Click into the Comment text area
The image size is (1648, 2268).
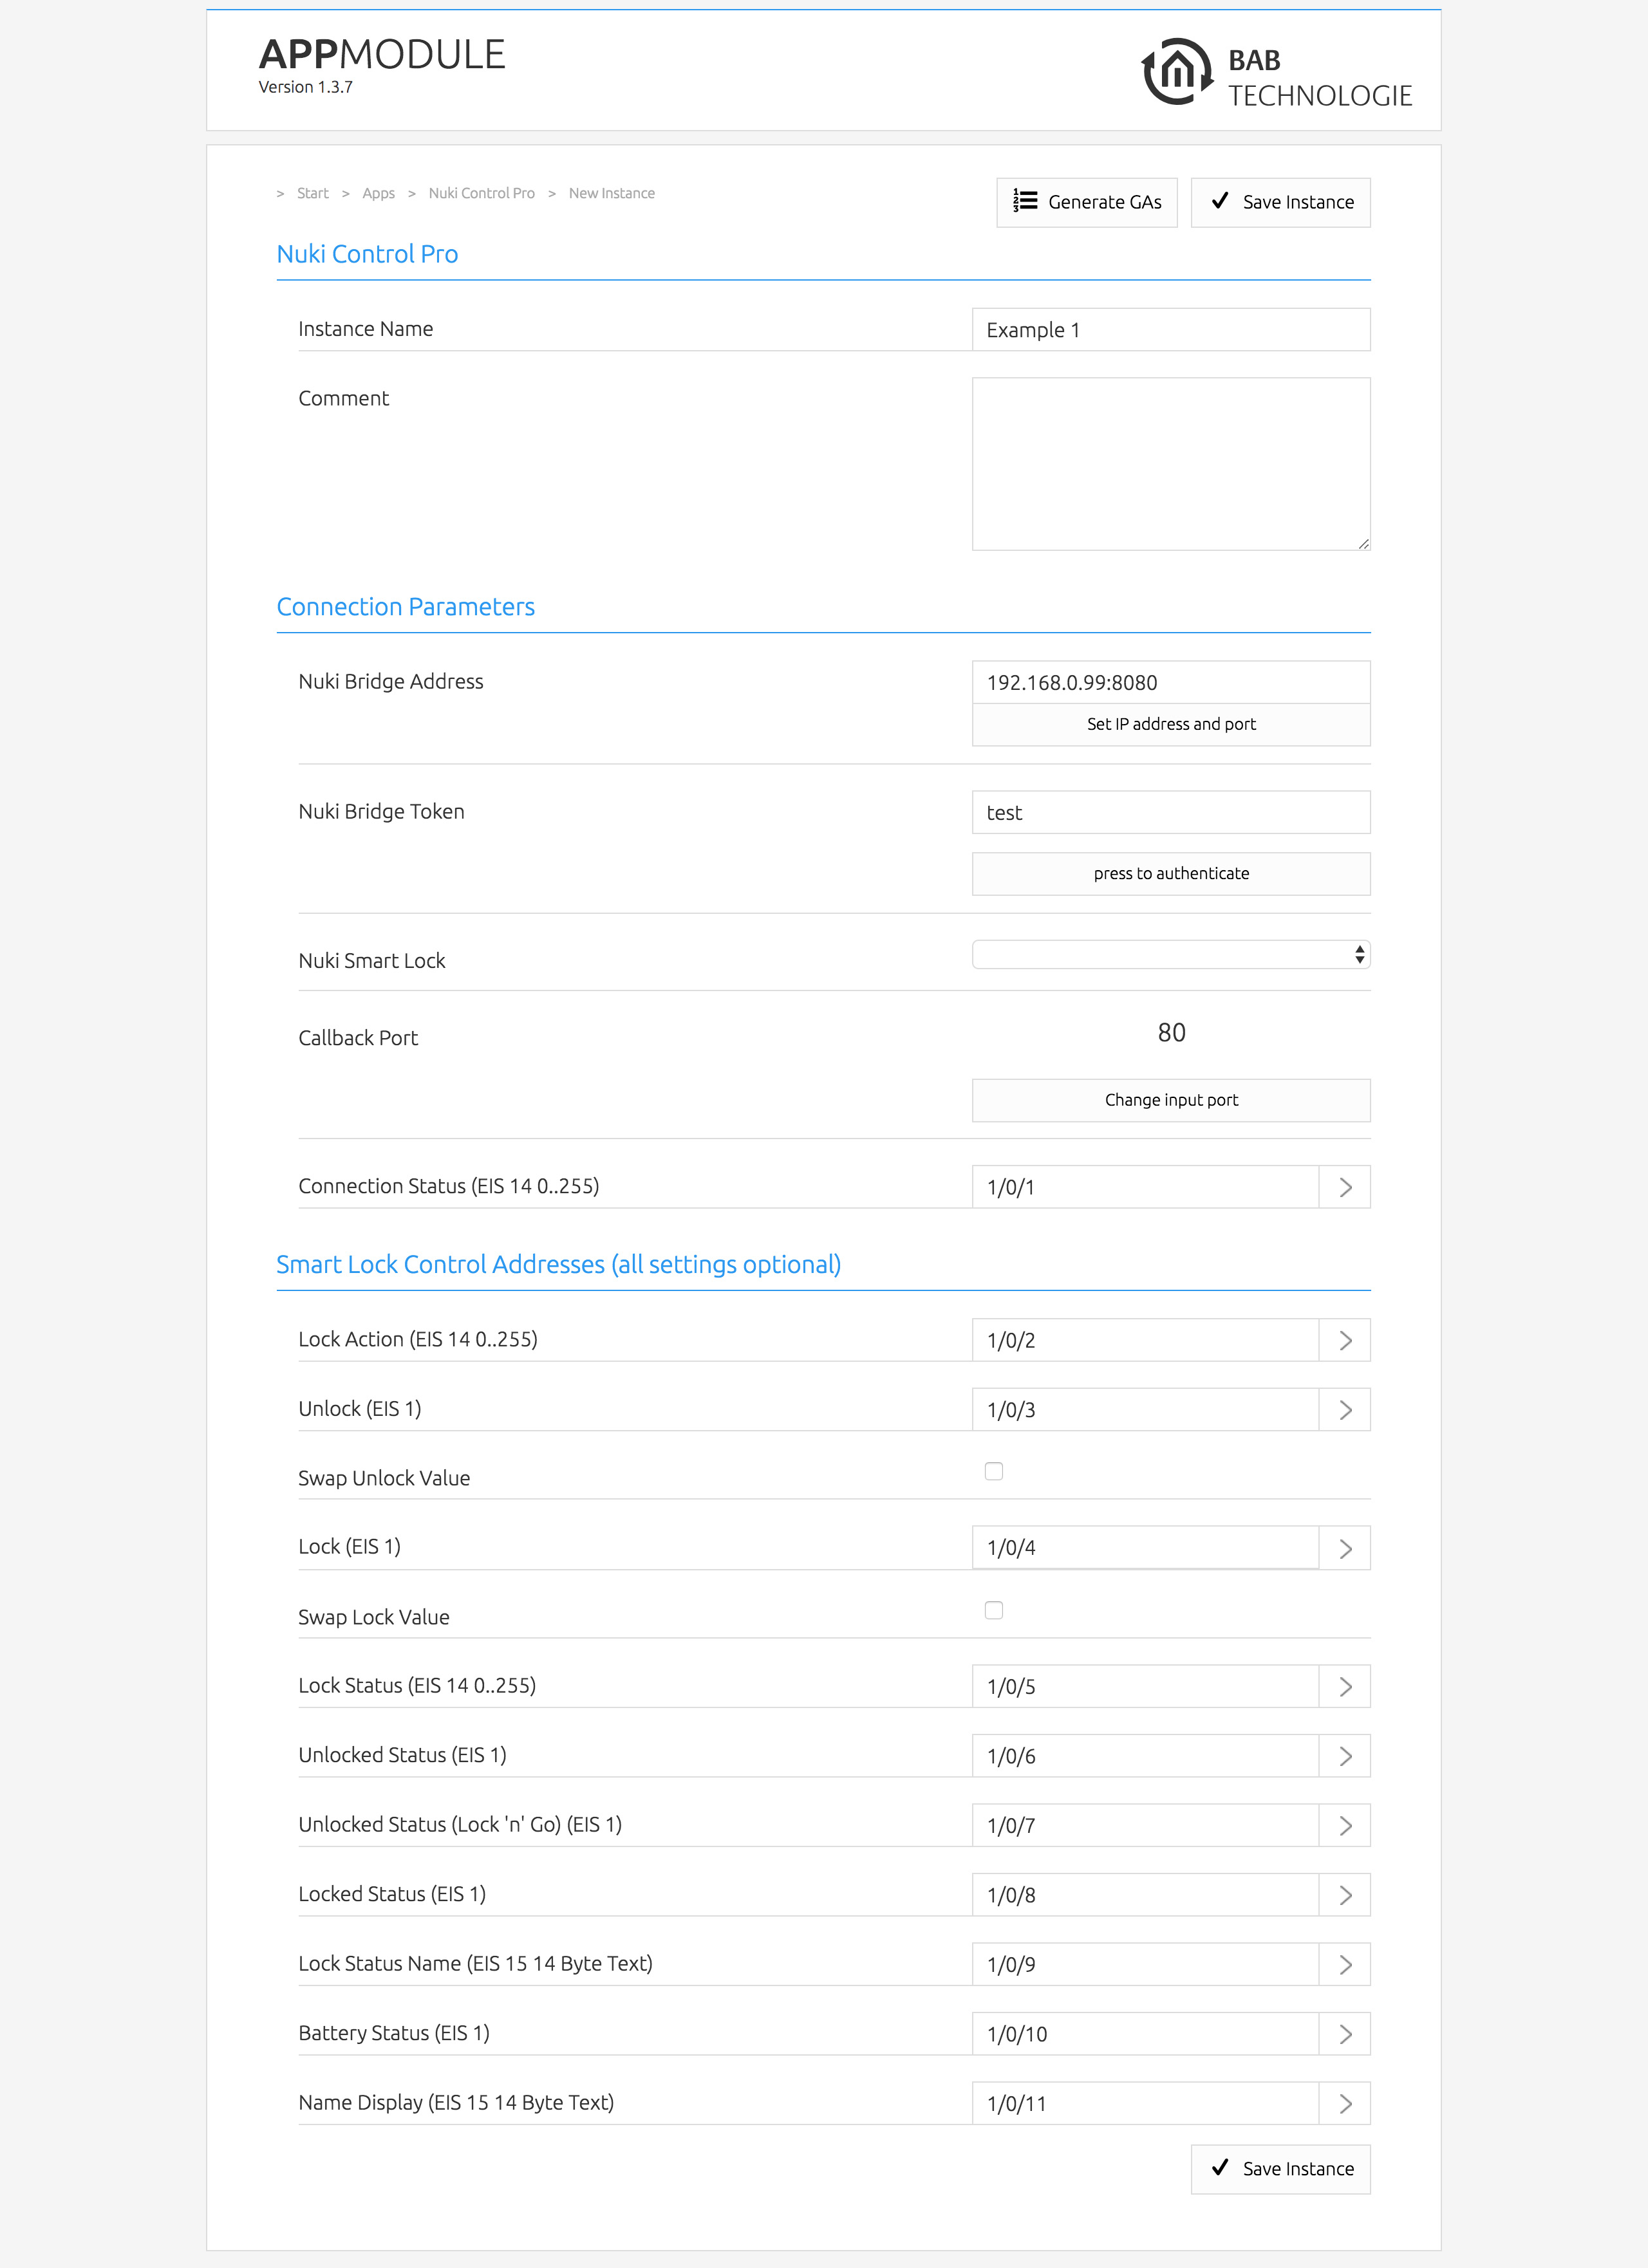pyautogui.click(x=1170, y=463)
